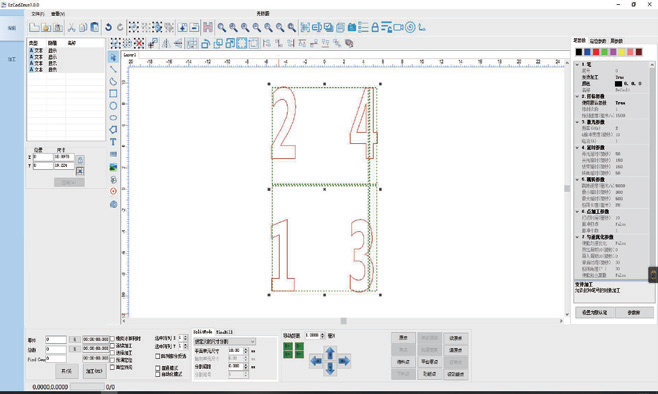Collapse section 2 in the parameter panel
Screen dimensions: 658x394
(577, 97)
